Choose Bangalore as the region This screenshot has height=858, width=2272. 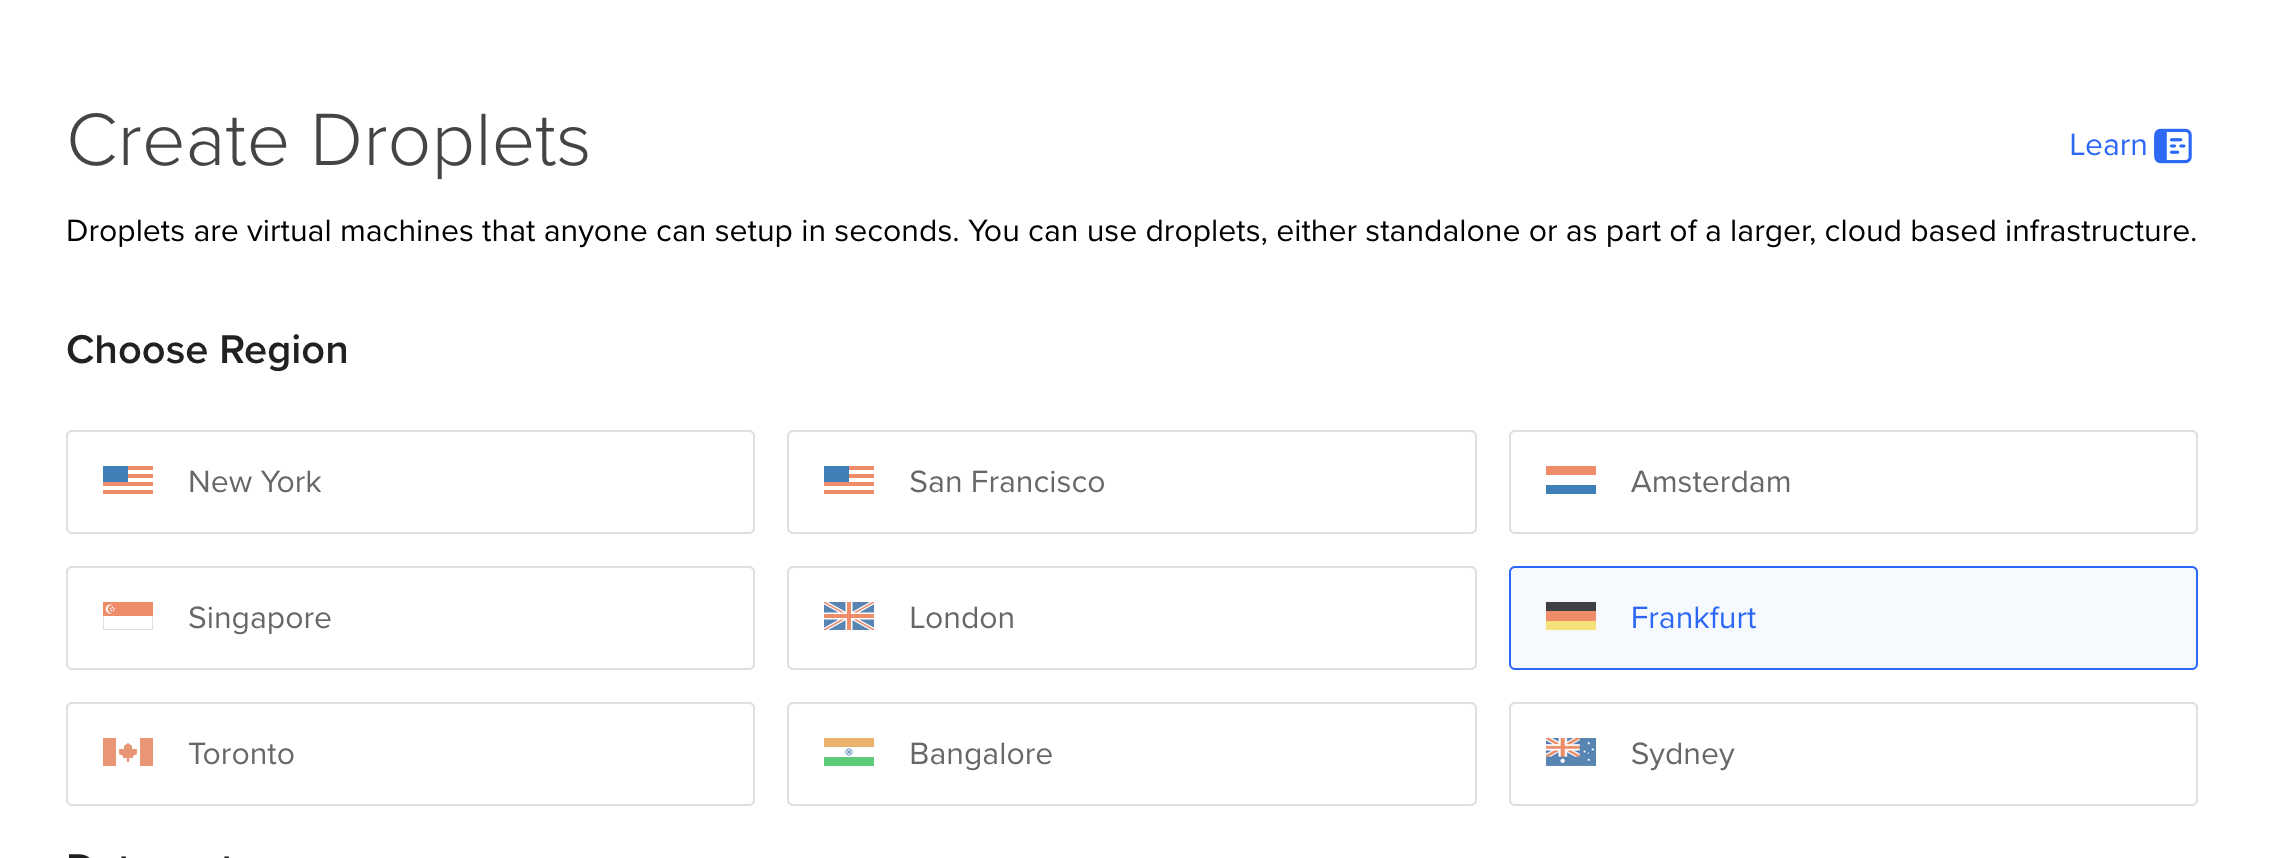(1132, 754)
